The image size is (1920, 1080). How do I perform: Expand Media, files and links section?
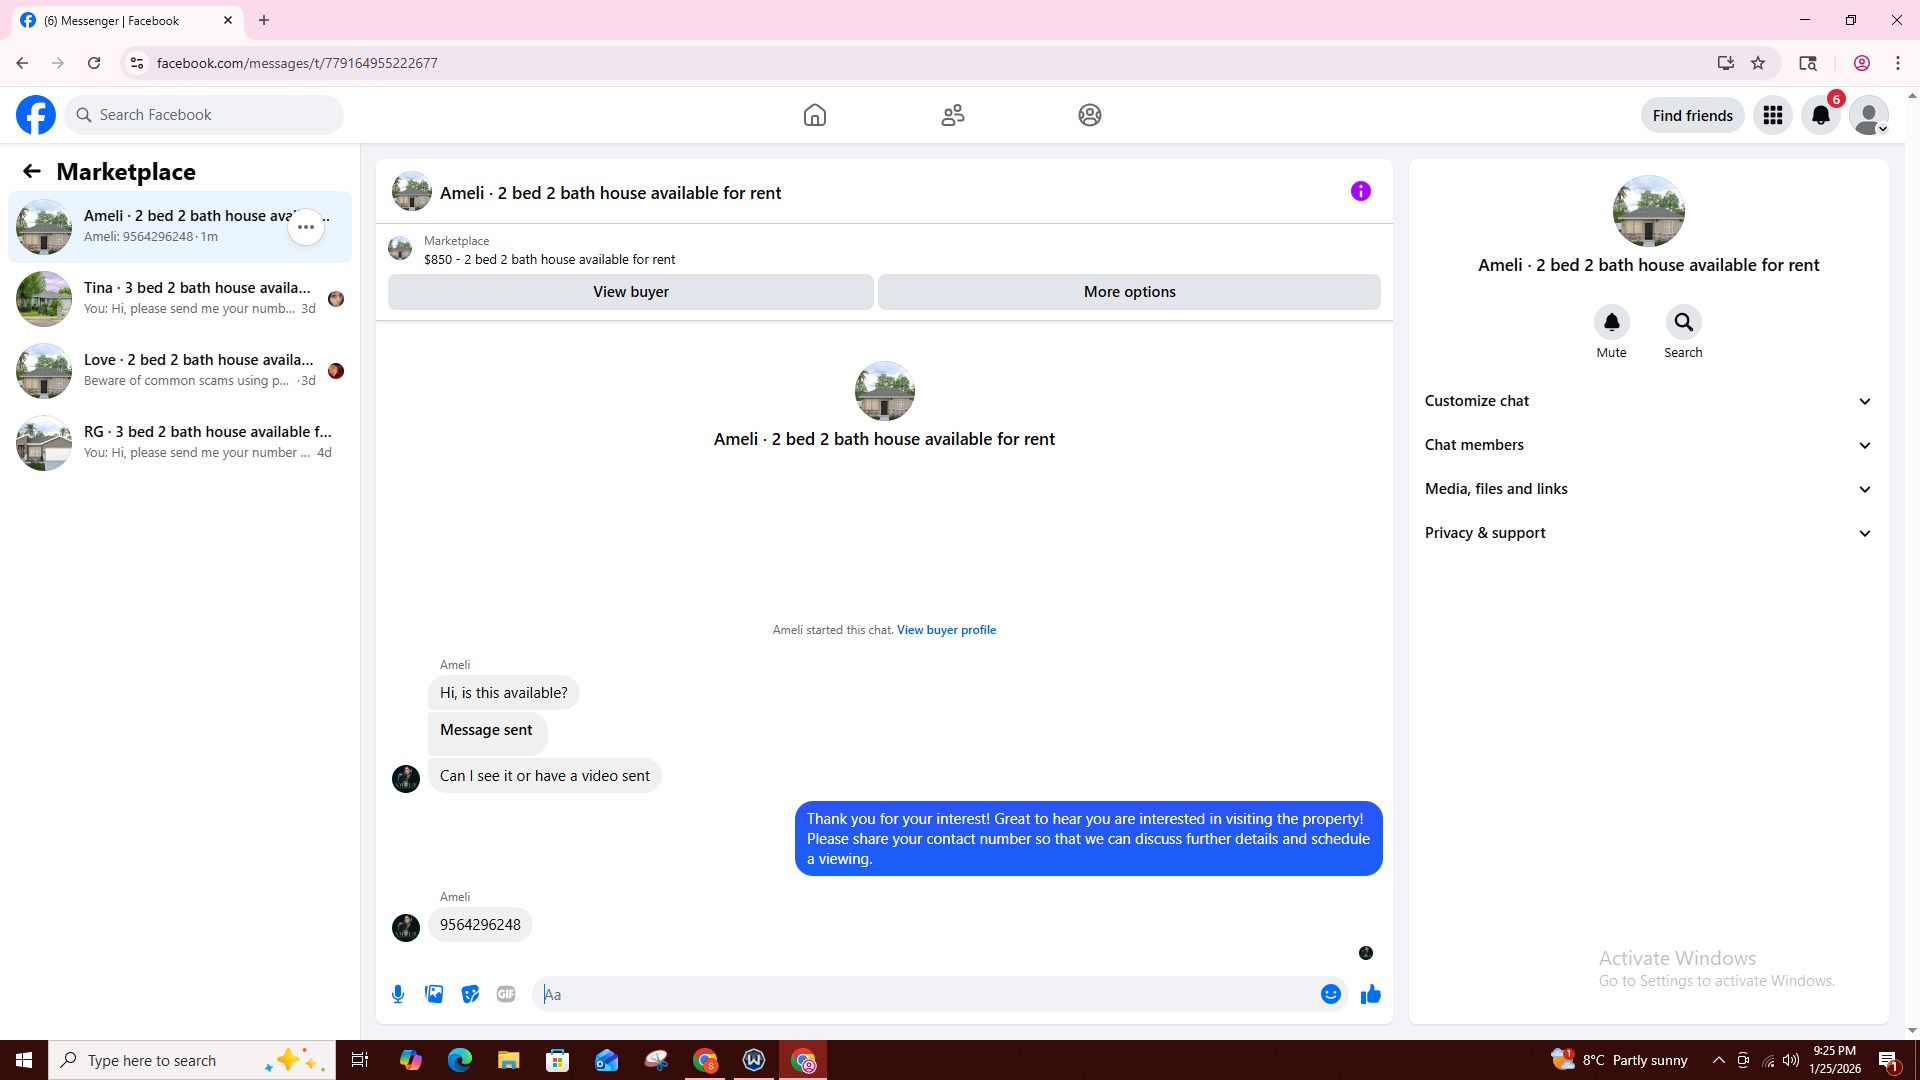1648,489
